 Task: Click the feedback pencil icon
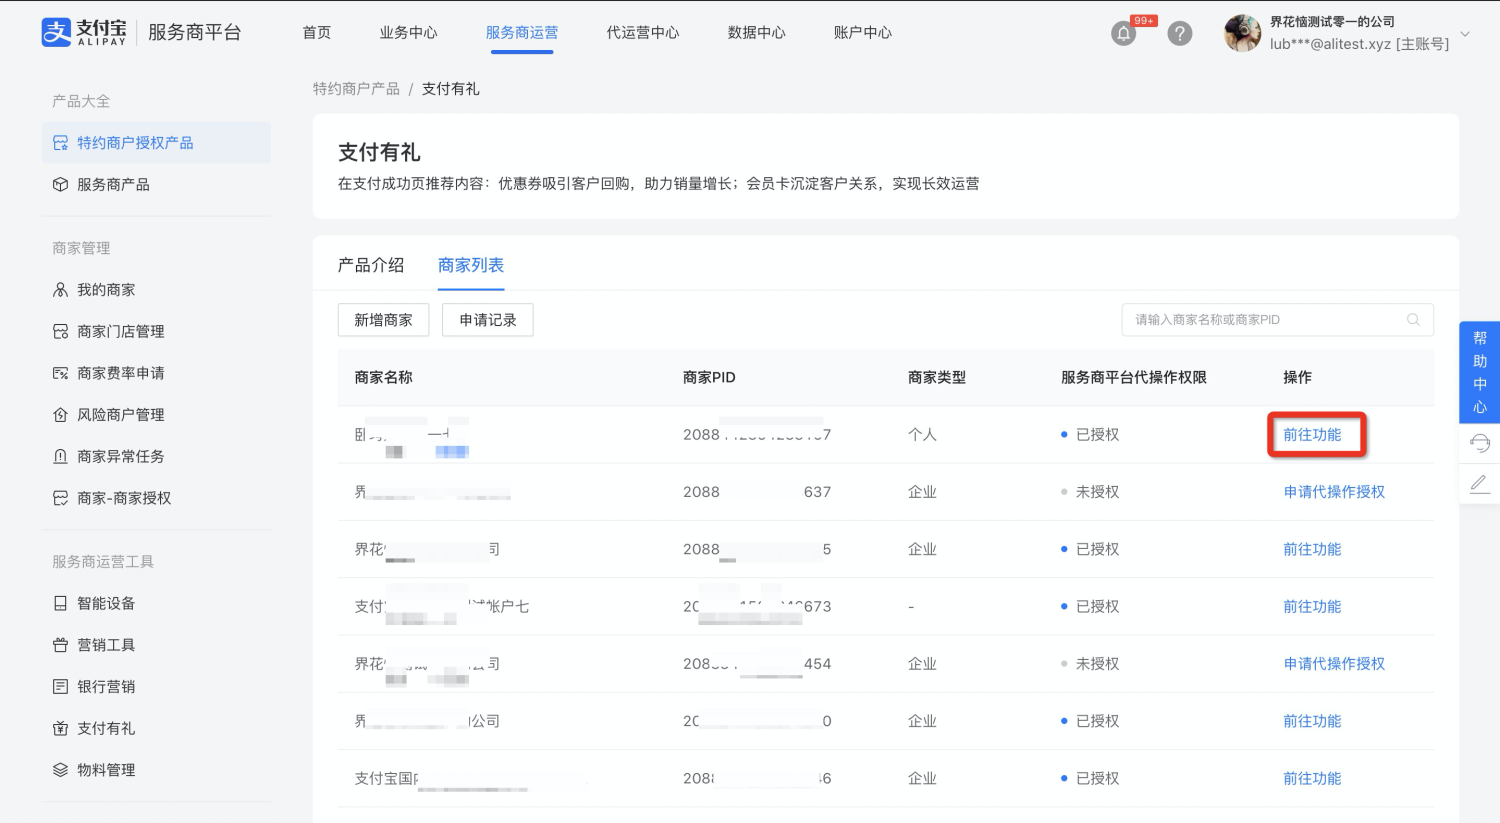[x=1480, y=485]
